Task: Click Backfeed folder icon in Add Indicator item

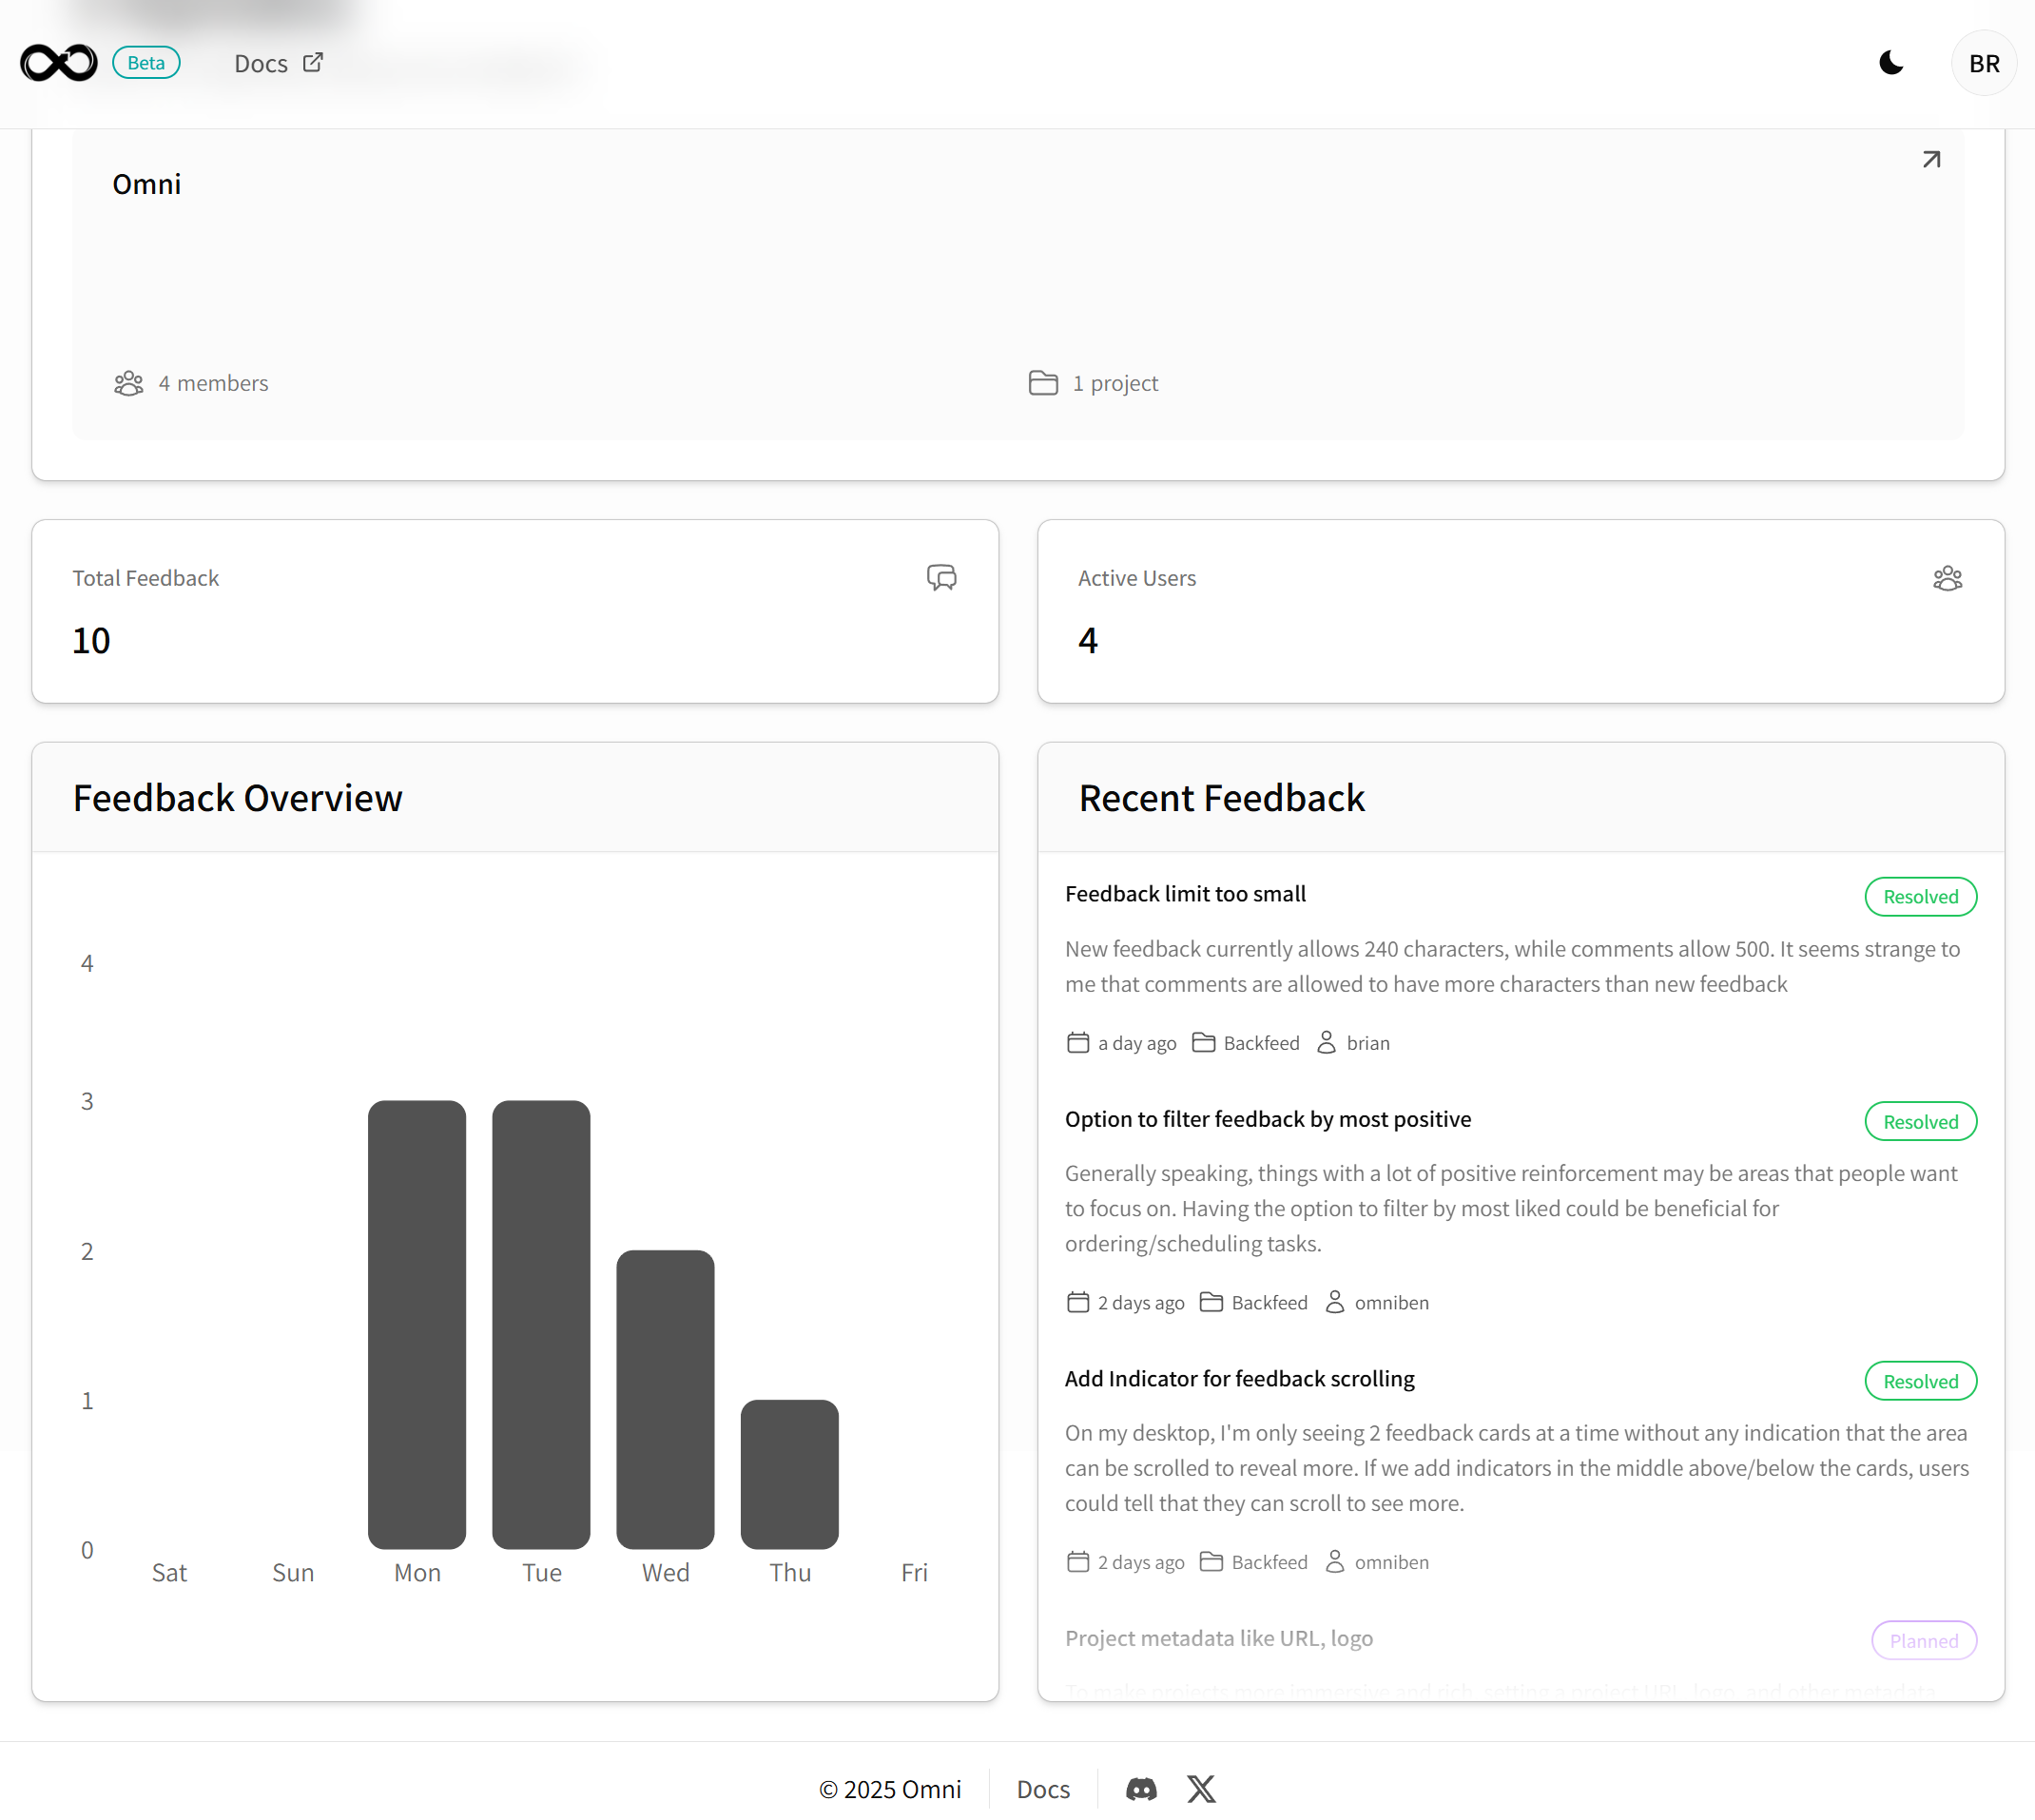Action: pos(1211,1562)
